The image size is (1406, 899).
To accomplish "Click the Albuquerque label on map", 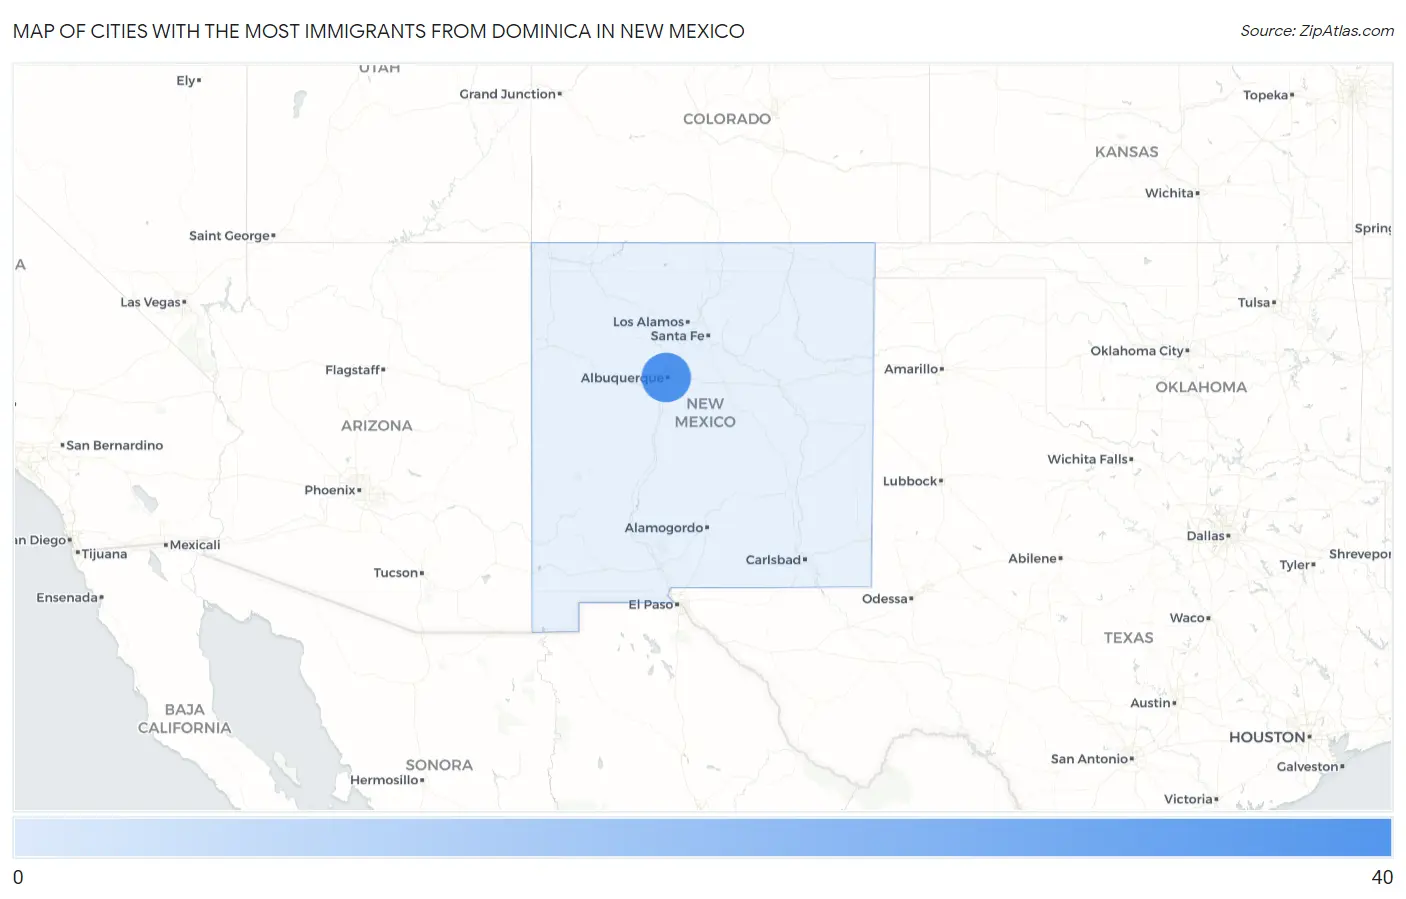I will point(622,378).
